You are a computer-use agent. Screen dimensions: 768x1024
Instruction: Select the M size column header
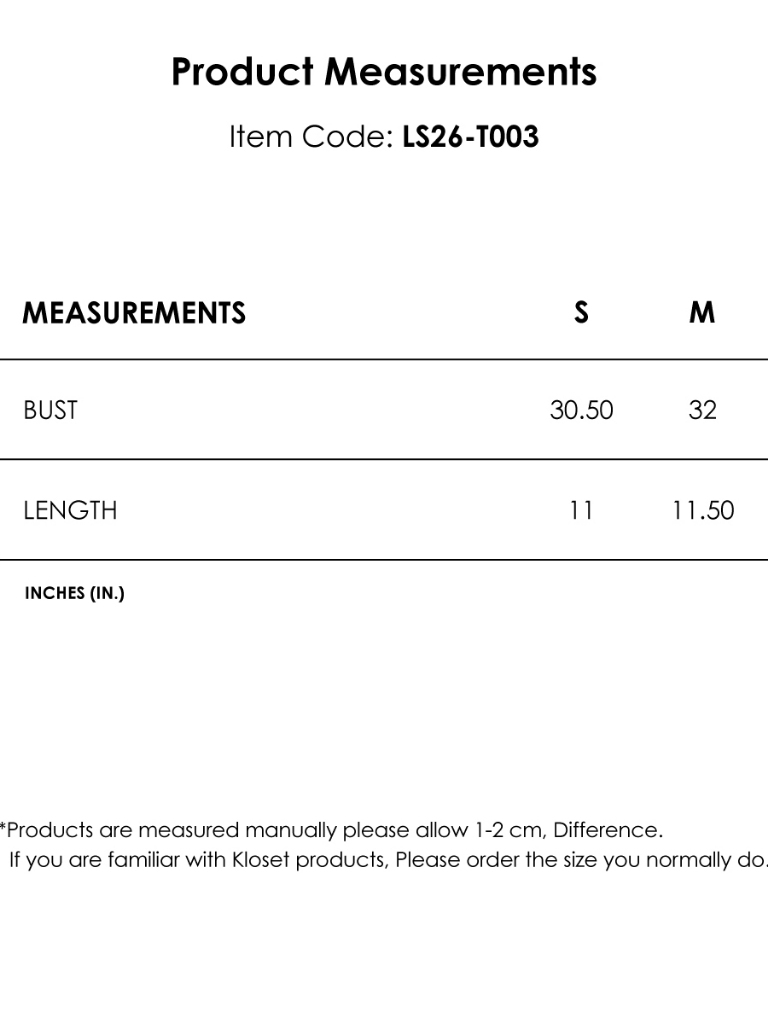[x=702, y=313]
